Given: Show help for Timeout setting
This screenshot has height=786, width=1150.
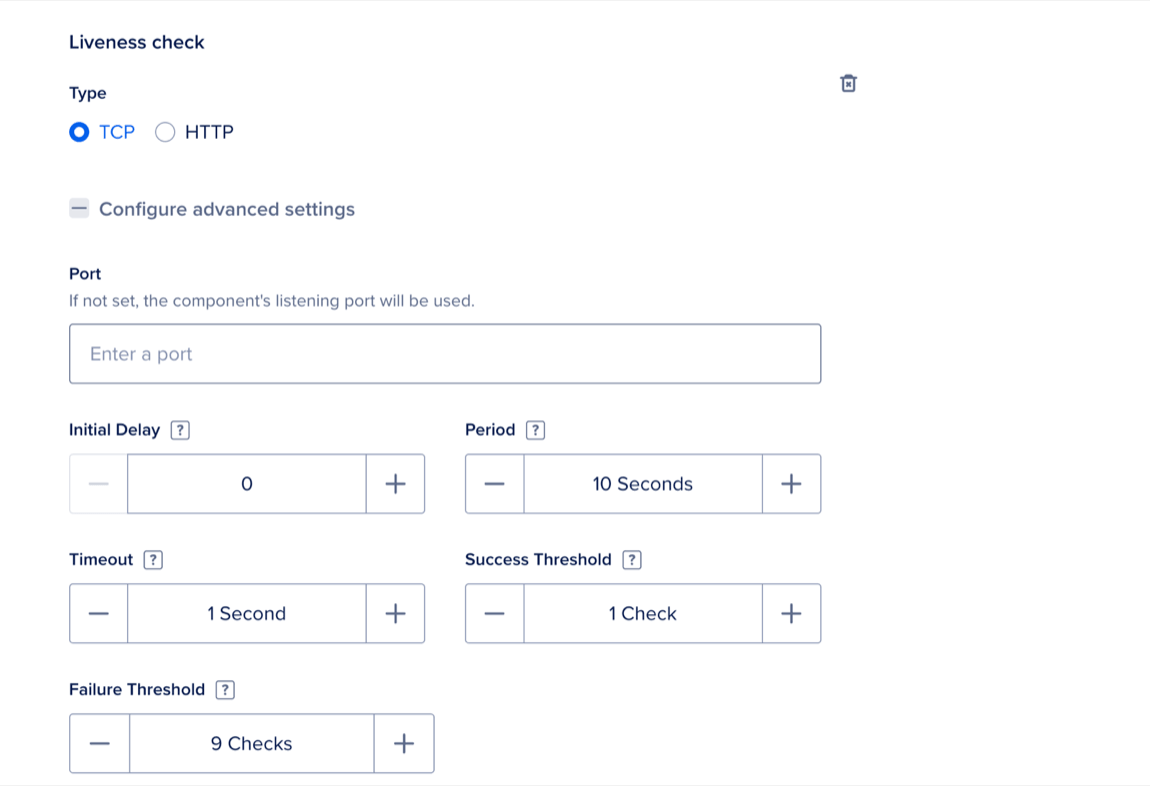Looking at the screenshot, I should [153, 560].
